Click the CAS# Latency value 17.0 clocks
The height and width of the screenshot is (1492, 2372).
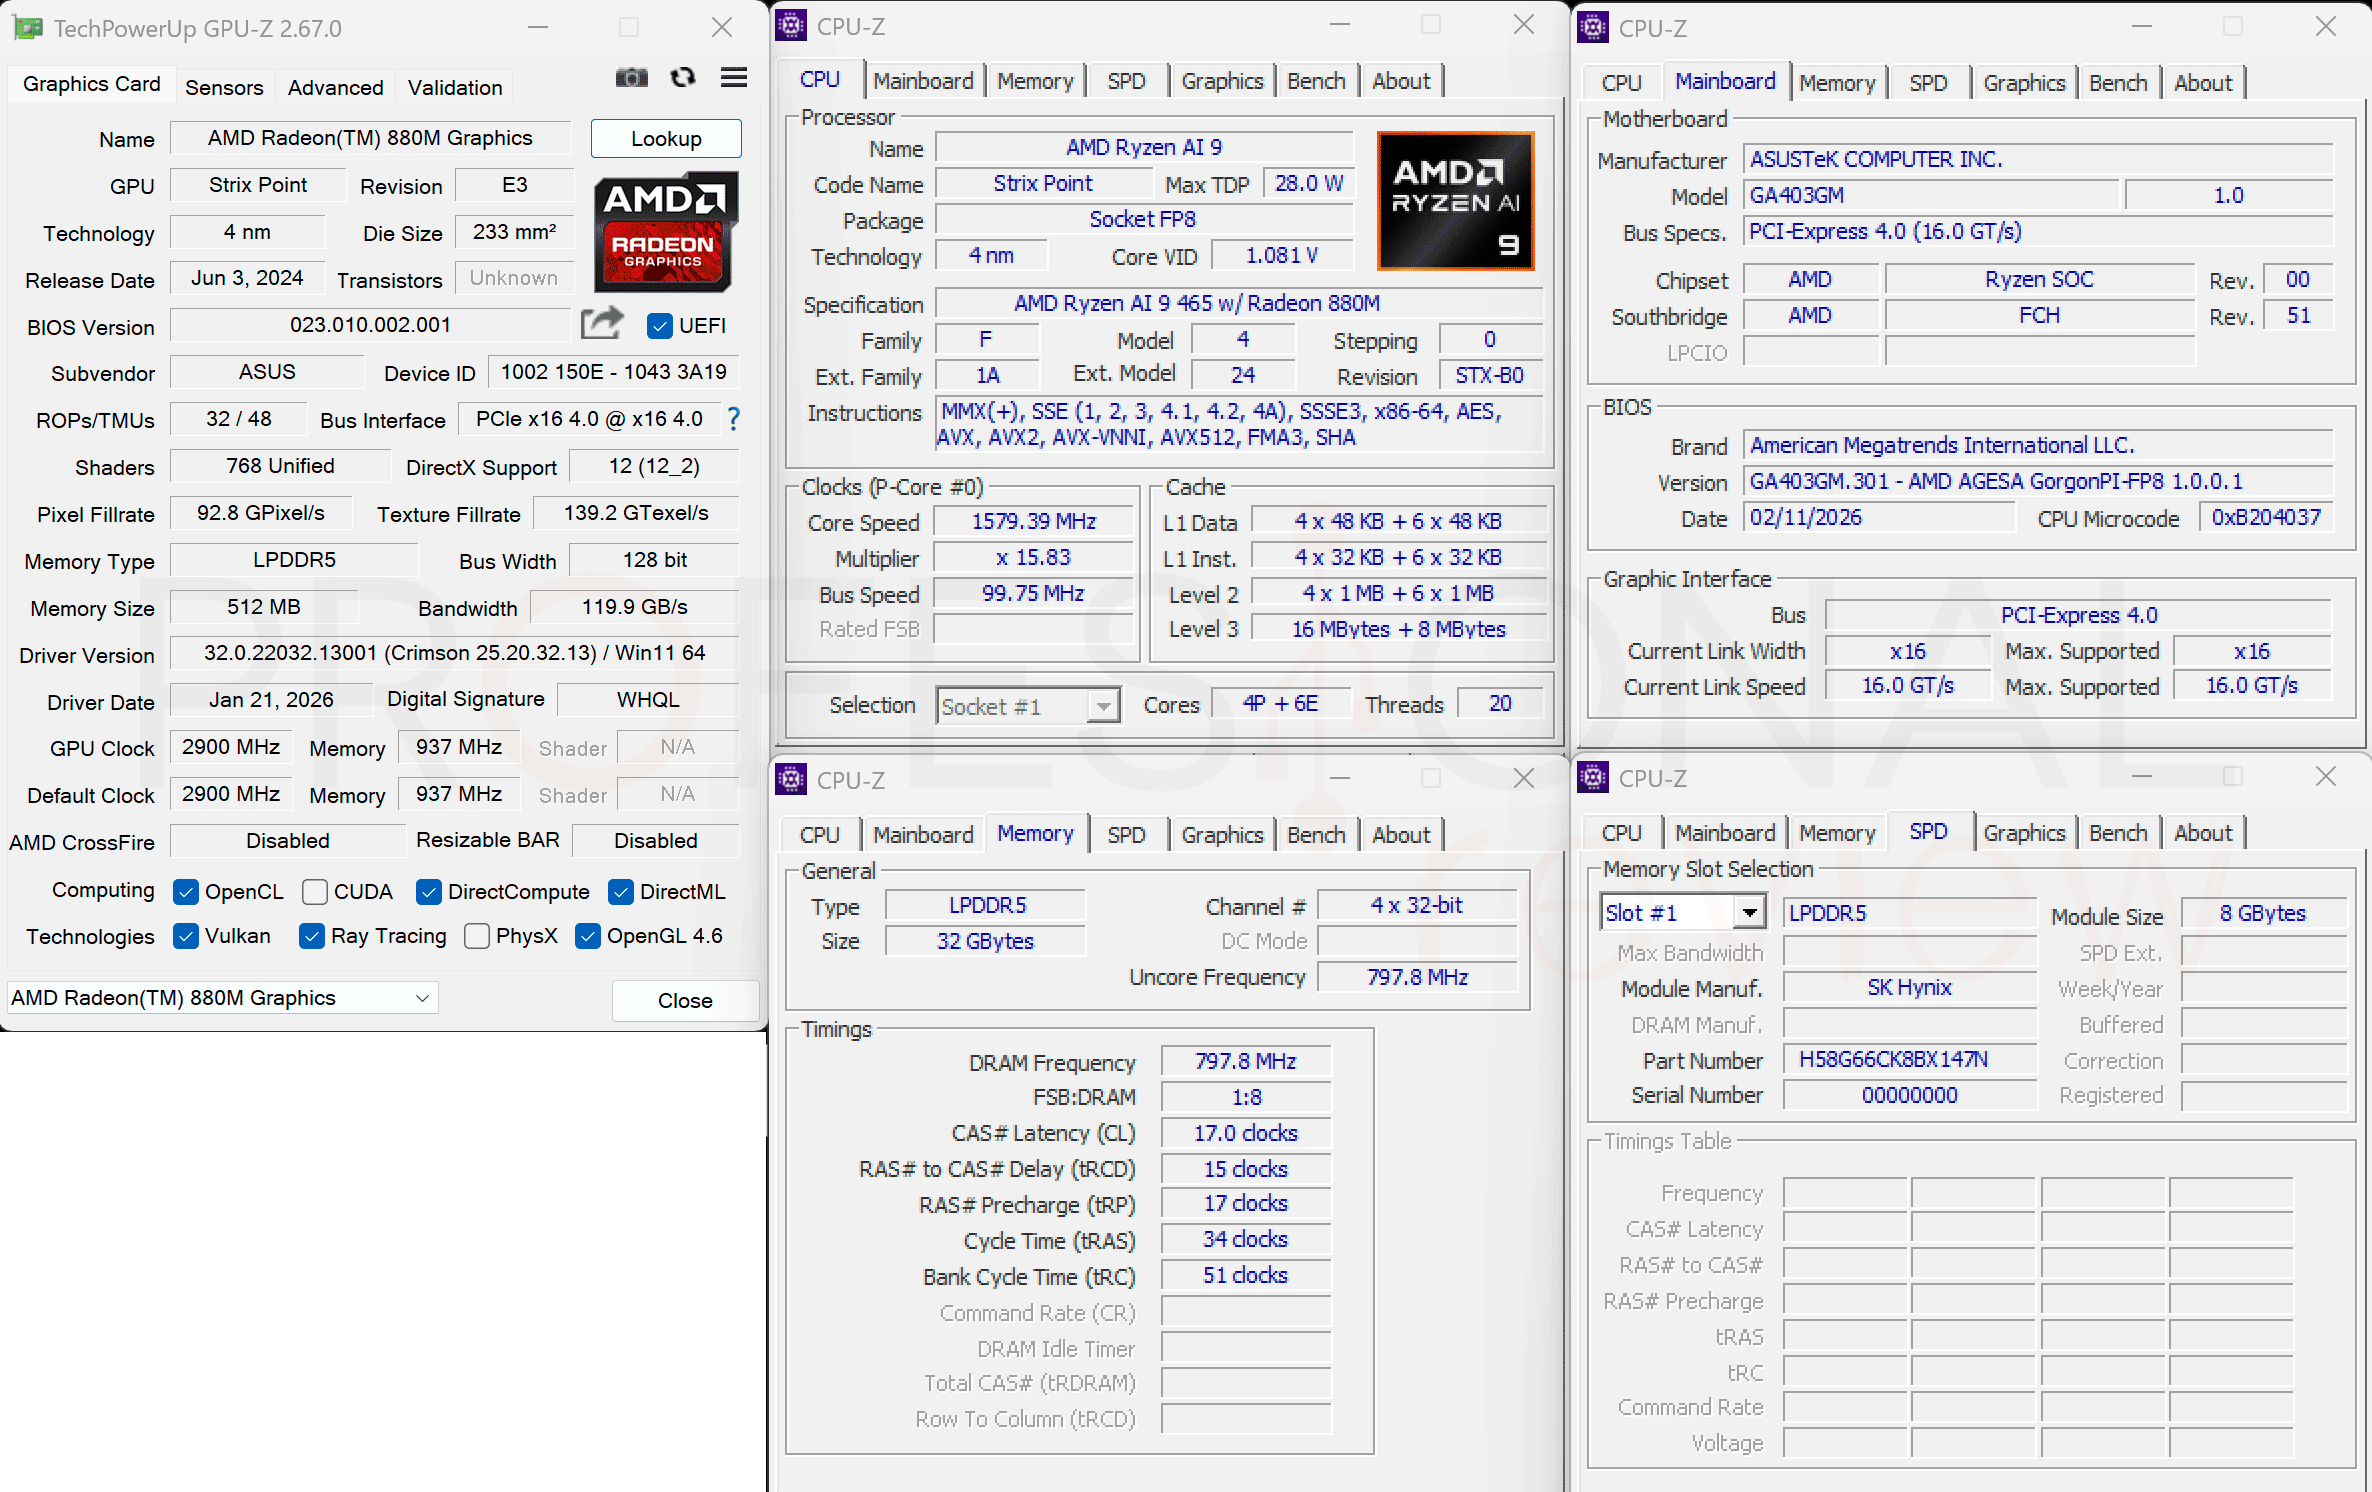(x=1246, y=1134)
